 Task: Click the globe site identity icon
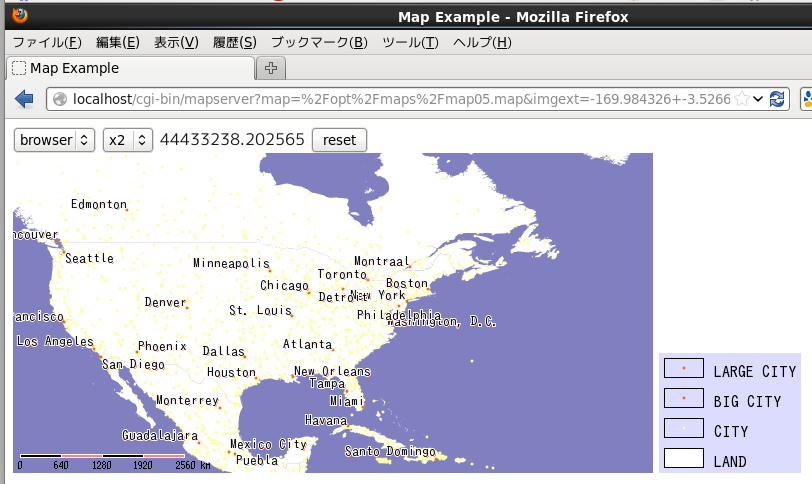[60, 99]
